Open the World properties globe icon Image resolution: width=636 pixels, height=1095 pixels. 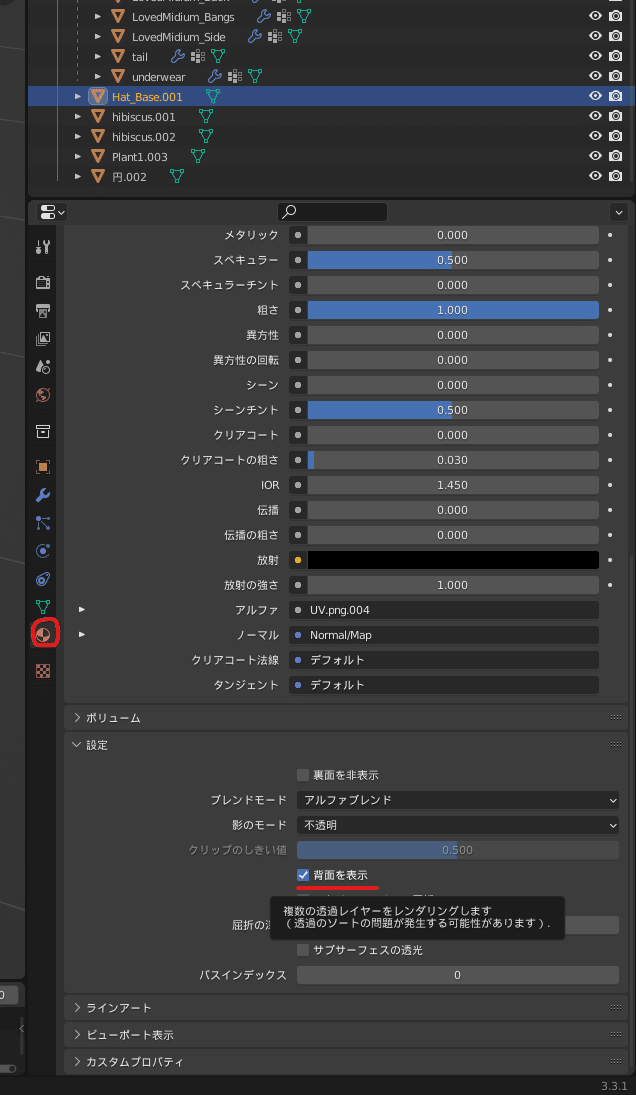43,394
